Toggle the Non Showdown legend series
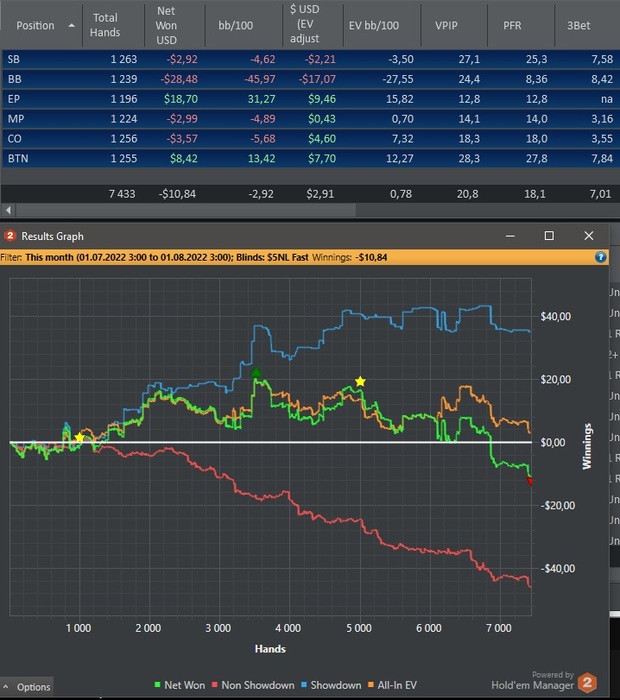This screenshot has height=700, width=620. click(253, 685)
